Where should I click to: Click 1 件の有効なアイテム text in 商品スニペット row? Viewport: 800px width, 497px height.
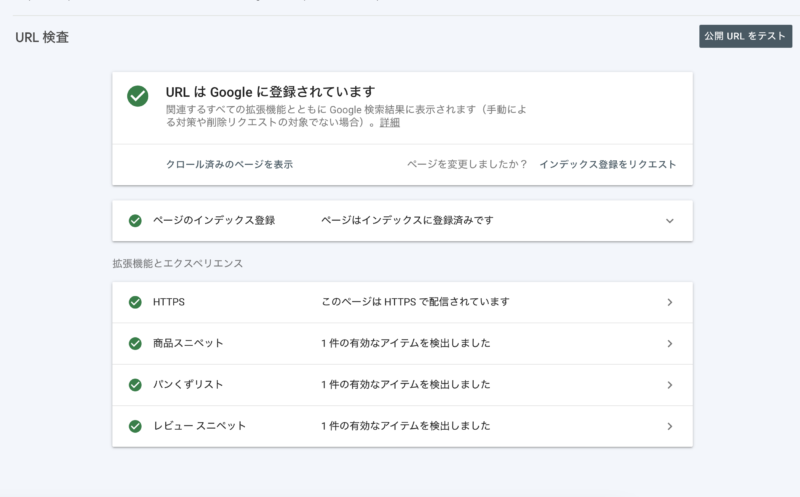(x=406, y=343)
